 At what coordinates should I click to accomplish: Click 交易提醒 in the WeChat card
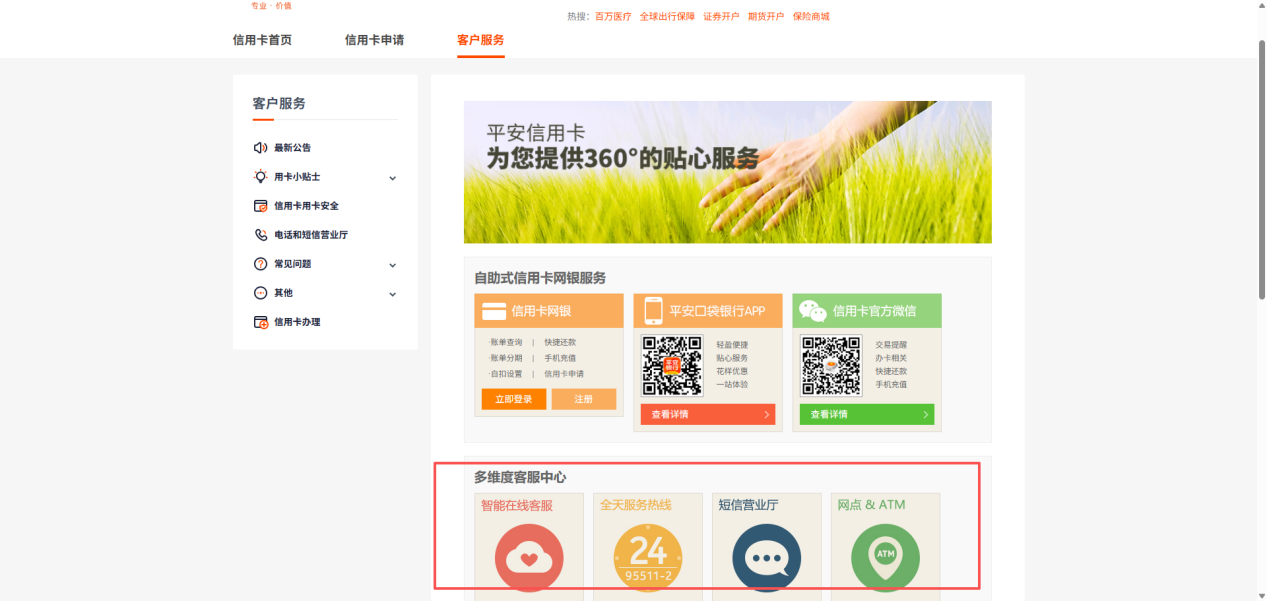891,345
